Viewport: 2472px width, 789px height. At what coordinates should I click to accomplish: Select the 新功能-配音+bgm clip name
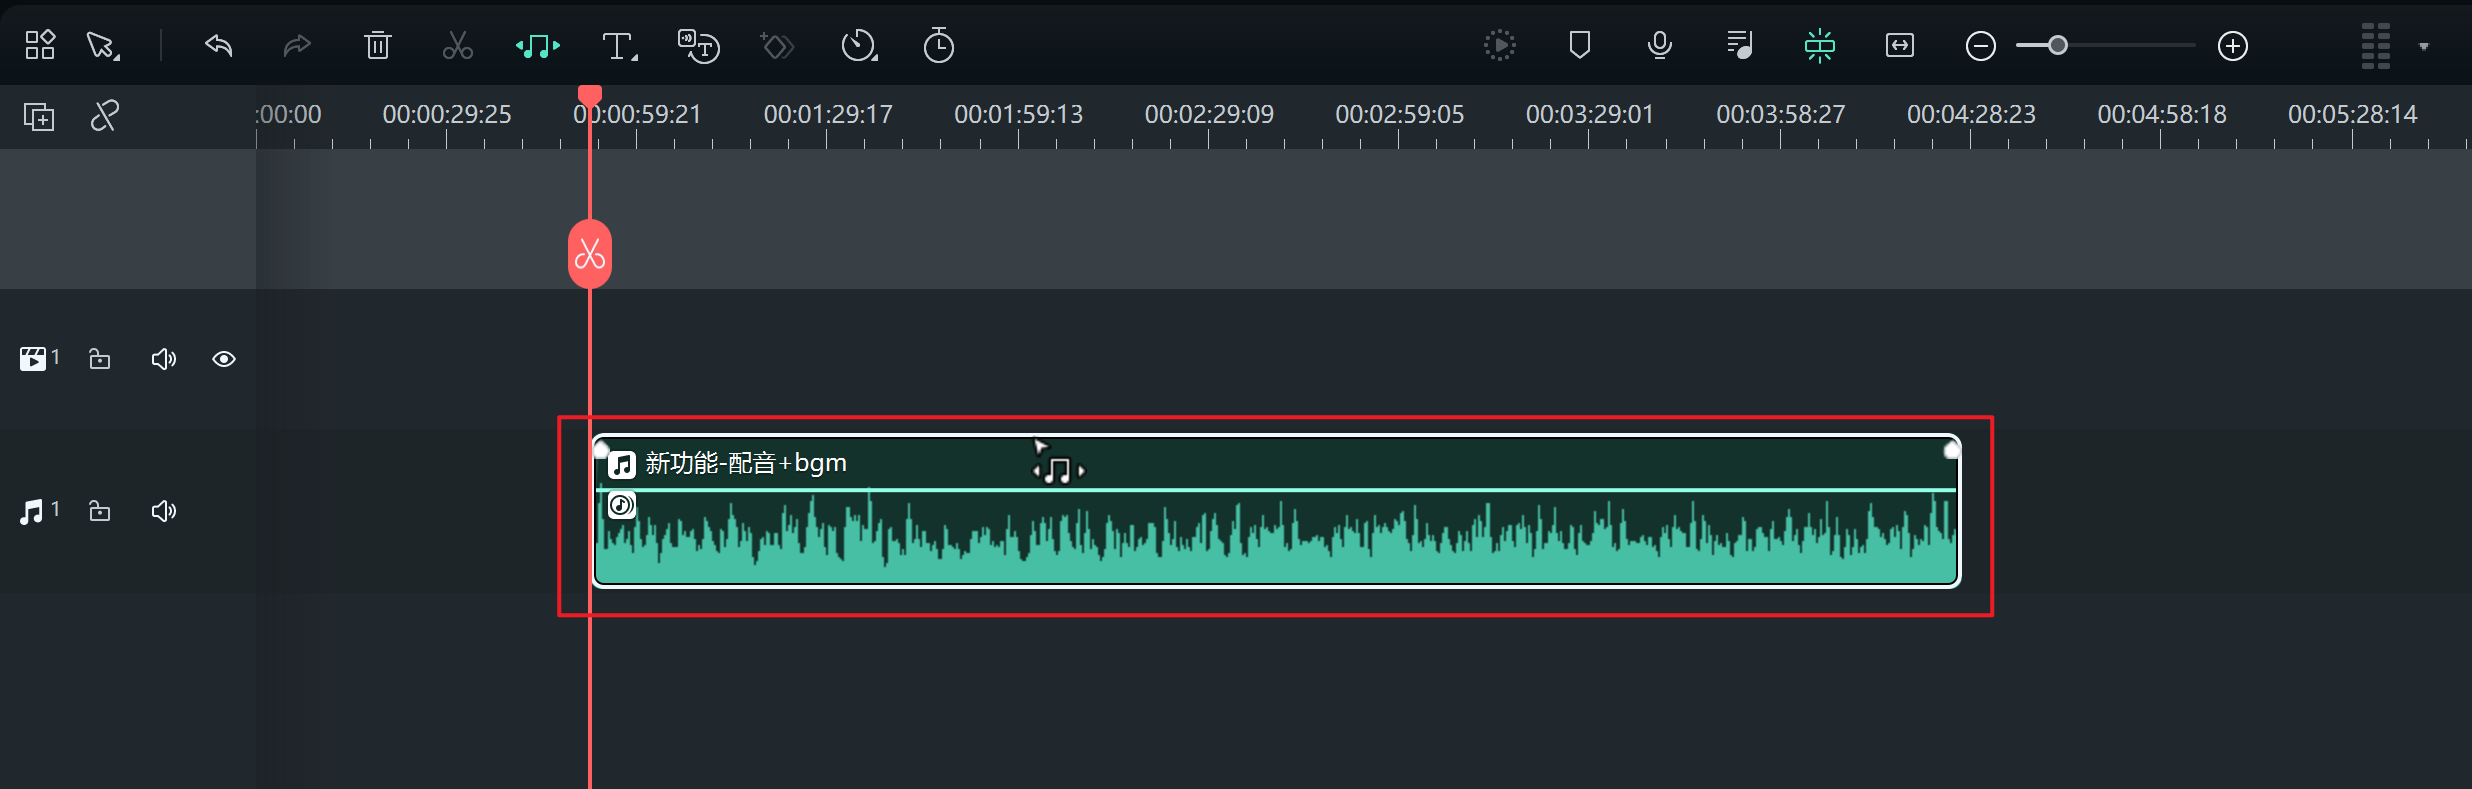click(746, 463)
